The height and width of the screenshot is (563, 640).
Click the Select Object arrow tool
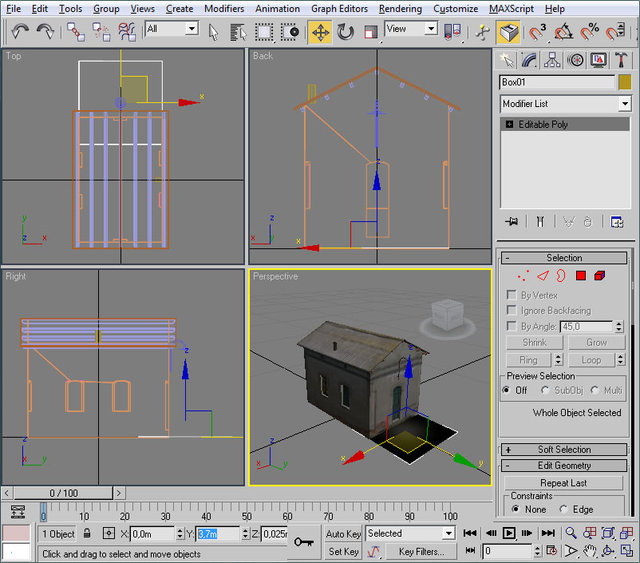(x=213, y=31)
